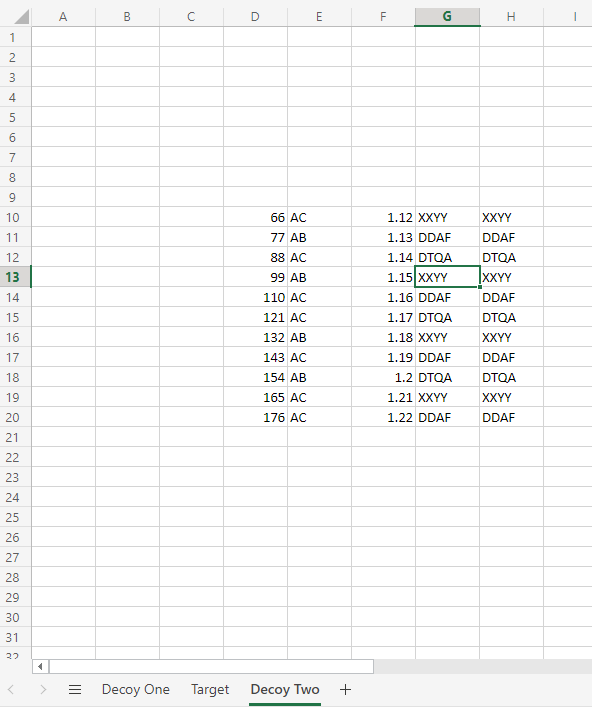Click cell with value 1.17
The height and width of the screenshot is (707, 592).
coord(384,317)
